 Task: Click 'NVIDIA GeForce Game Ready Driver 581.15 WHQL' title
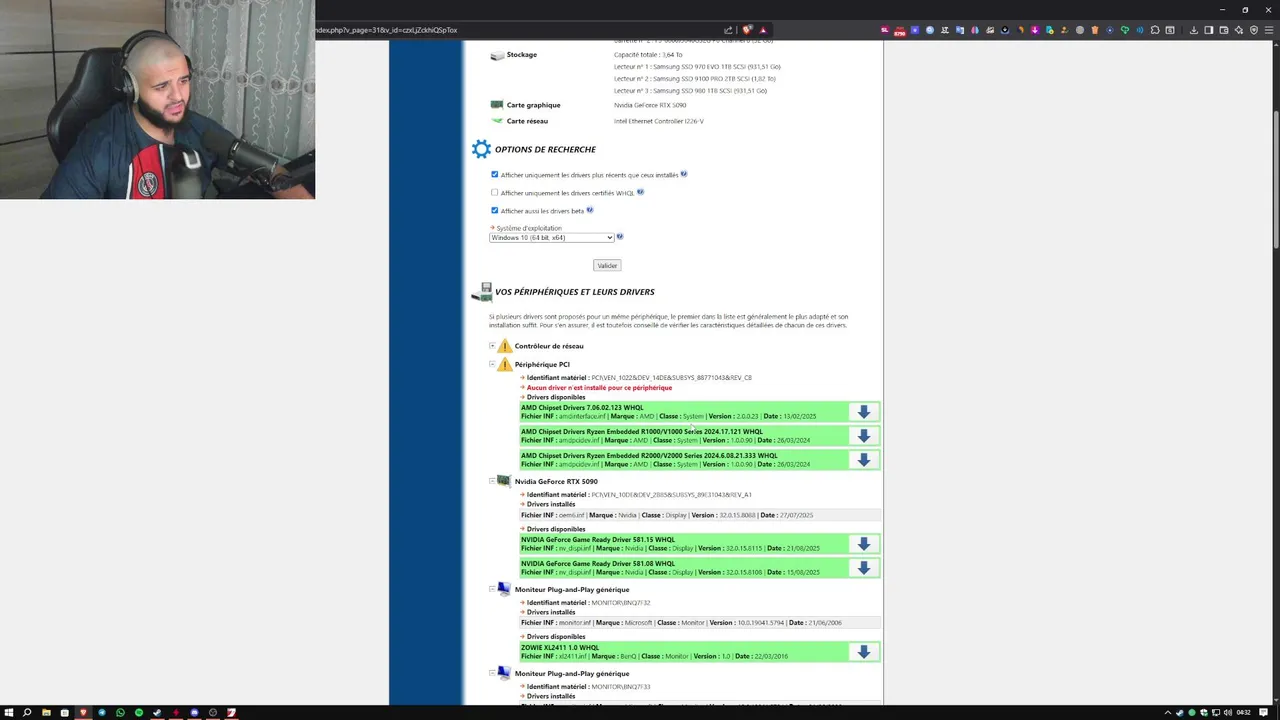598,540
